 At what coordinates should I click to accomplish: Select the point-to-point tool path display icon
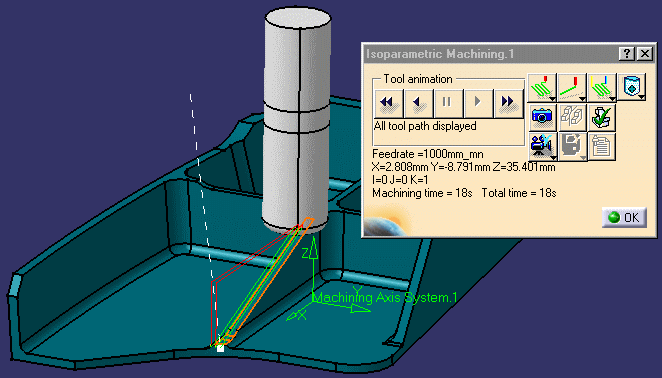[572, 87]
